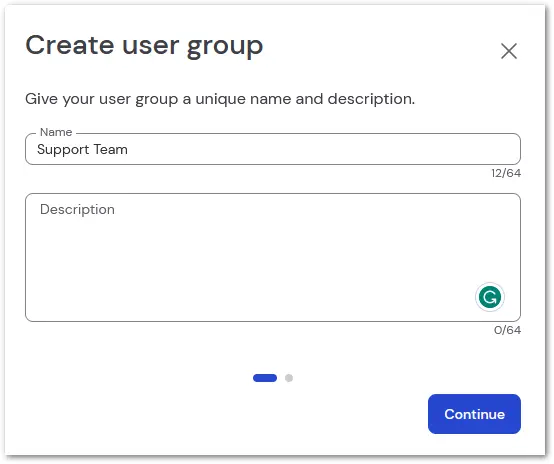This screenshot has height=464, width=554.
Task: Close the Create user group dialog
Action: (509, 51)
